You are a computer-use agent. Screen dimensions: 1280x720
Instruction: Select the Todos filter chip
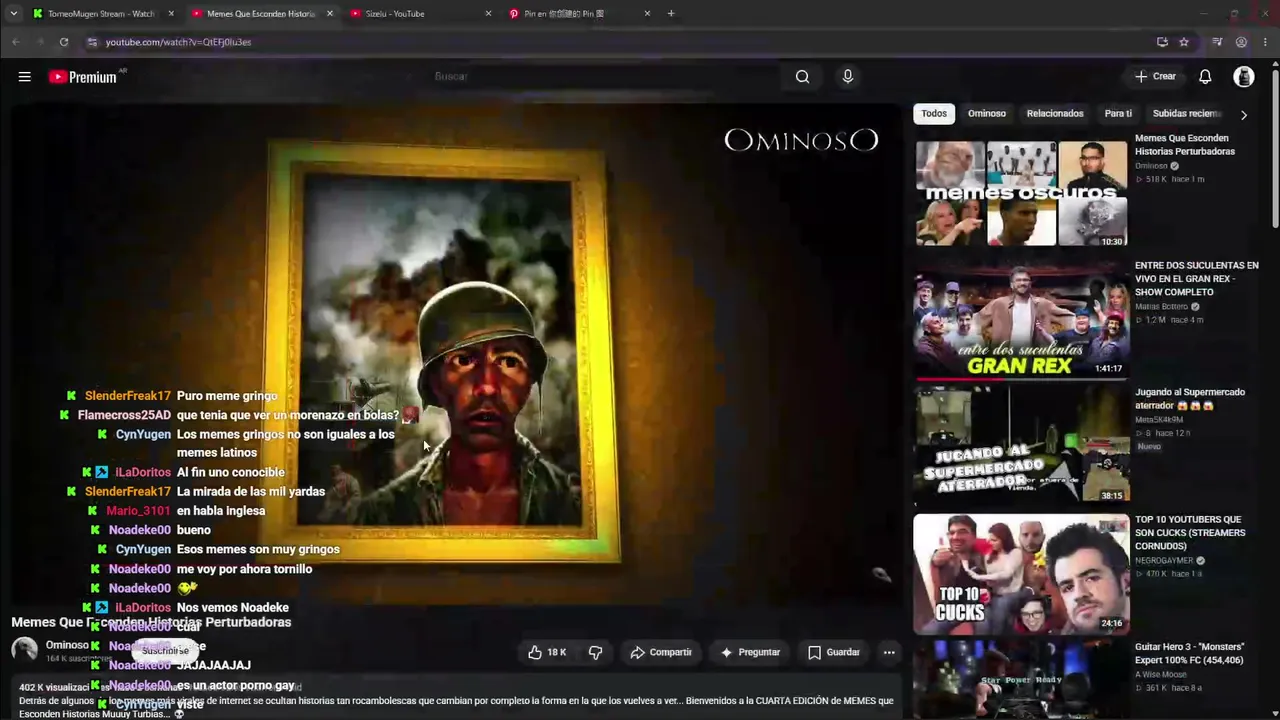tap(934, 114)
